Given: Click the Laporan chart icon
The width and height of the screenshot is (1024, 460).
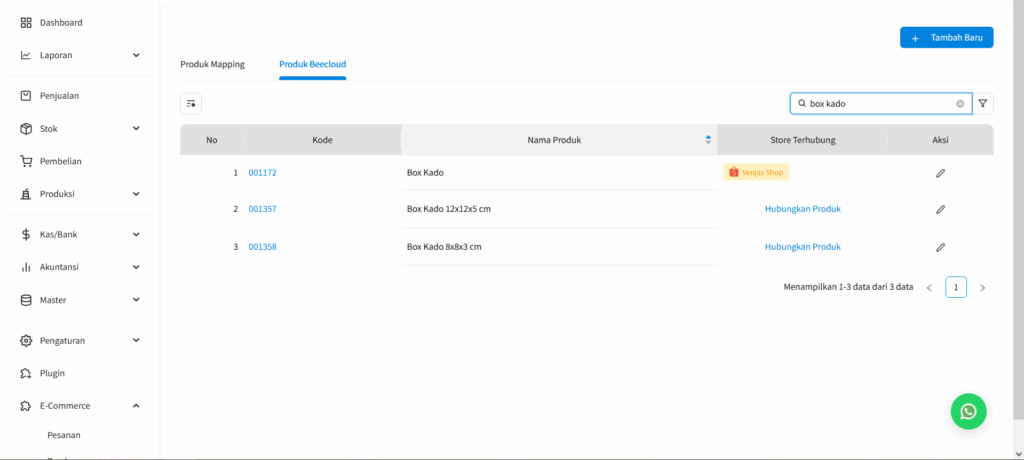Looking at the screenshot, I should tap(26, 55).
